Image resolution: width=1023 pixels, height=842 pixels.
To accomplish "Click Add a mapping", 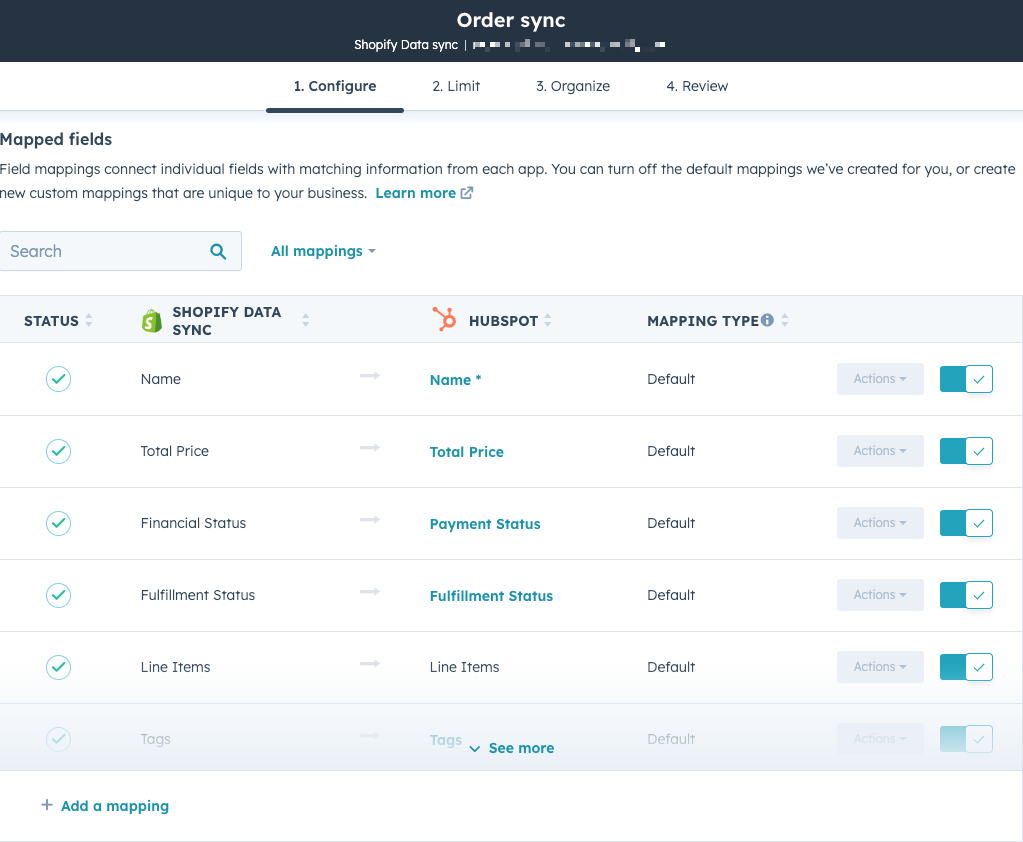I will 105,806.
